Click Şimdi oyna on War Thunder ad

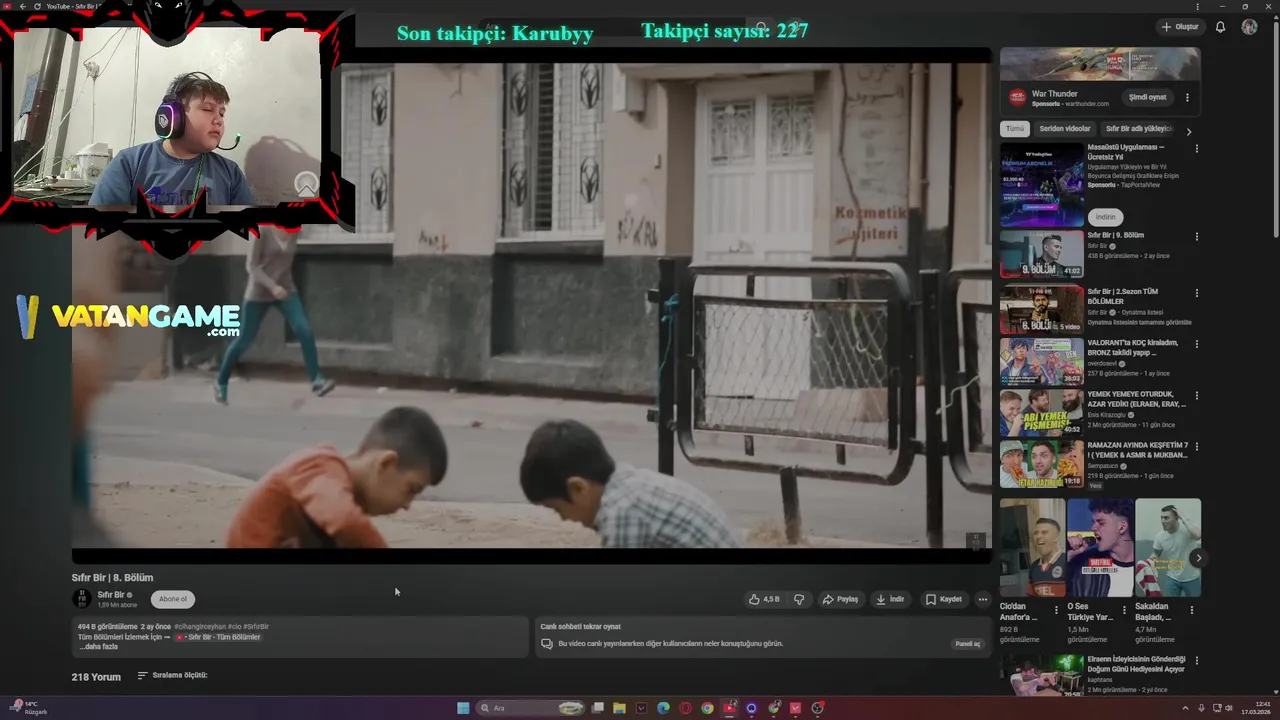point(1147,97)
